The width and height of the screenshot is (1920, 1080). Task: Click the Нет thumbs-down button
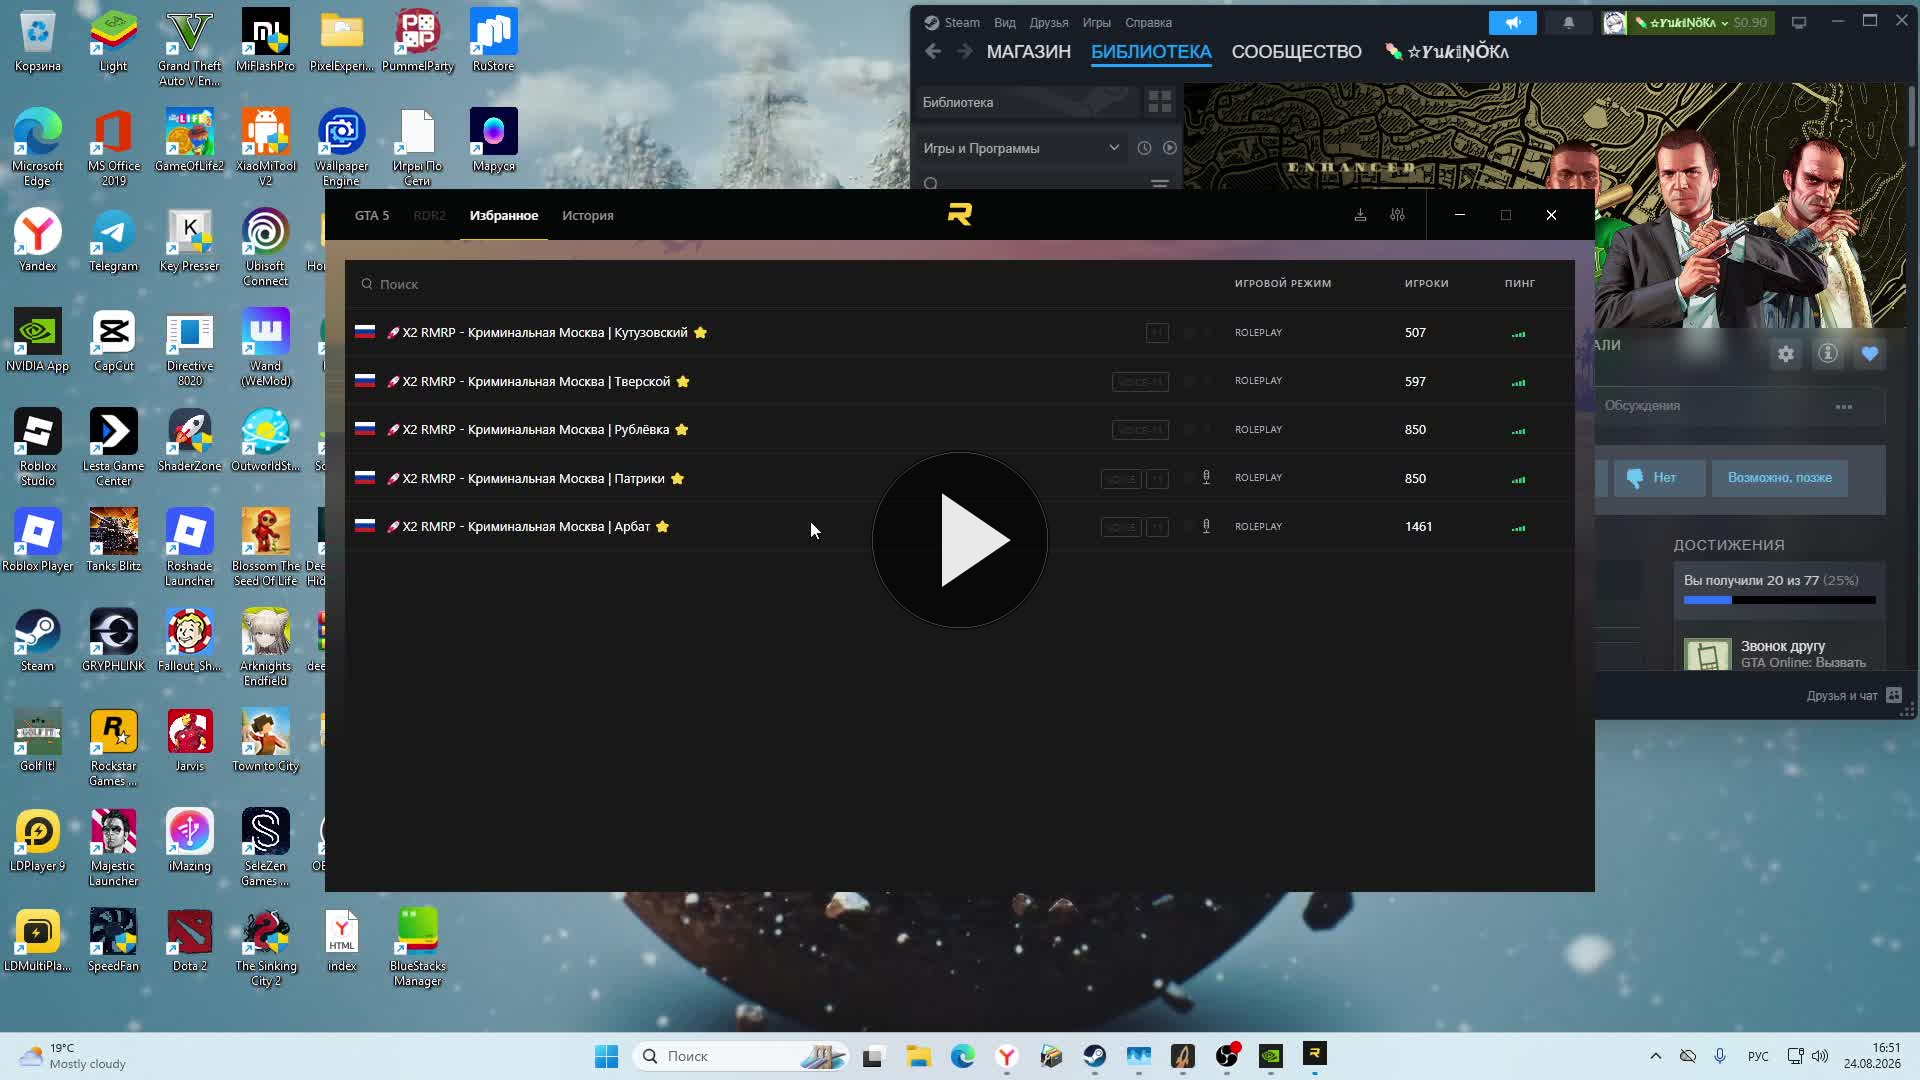pyautogui.click(x=1659, y=478)
